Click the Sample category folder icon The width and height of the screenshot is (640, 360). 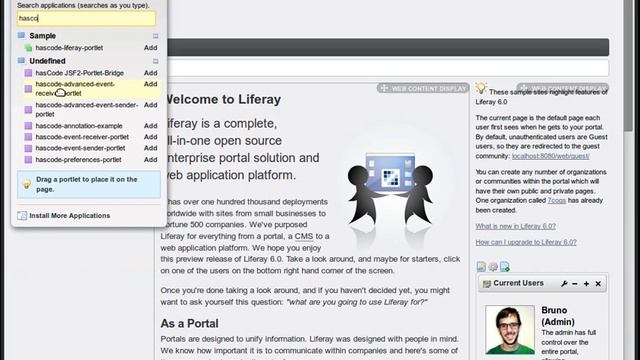[21, 36]
